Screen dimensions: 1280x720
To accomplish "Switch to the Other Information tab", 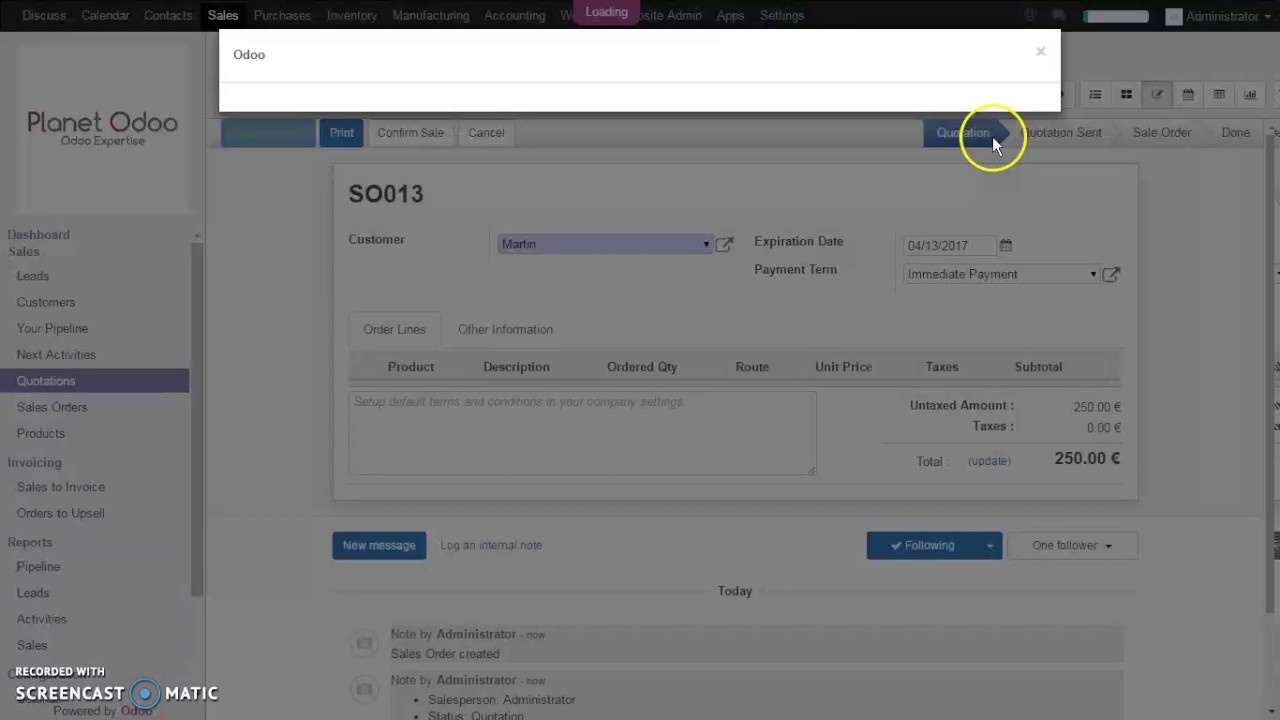I will [x=505, y=329].
